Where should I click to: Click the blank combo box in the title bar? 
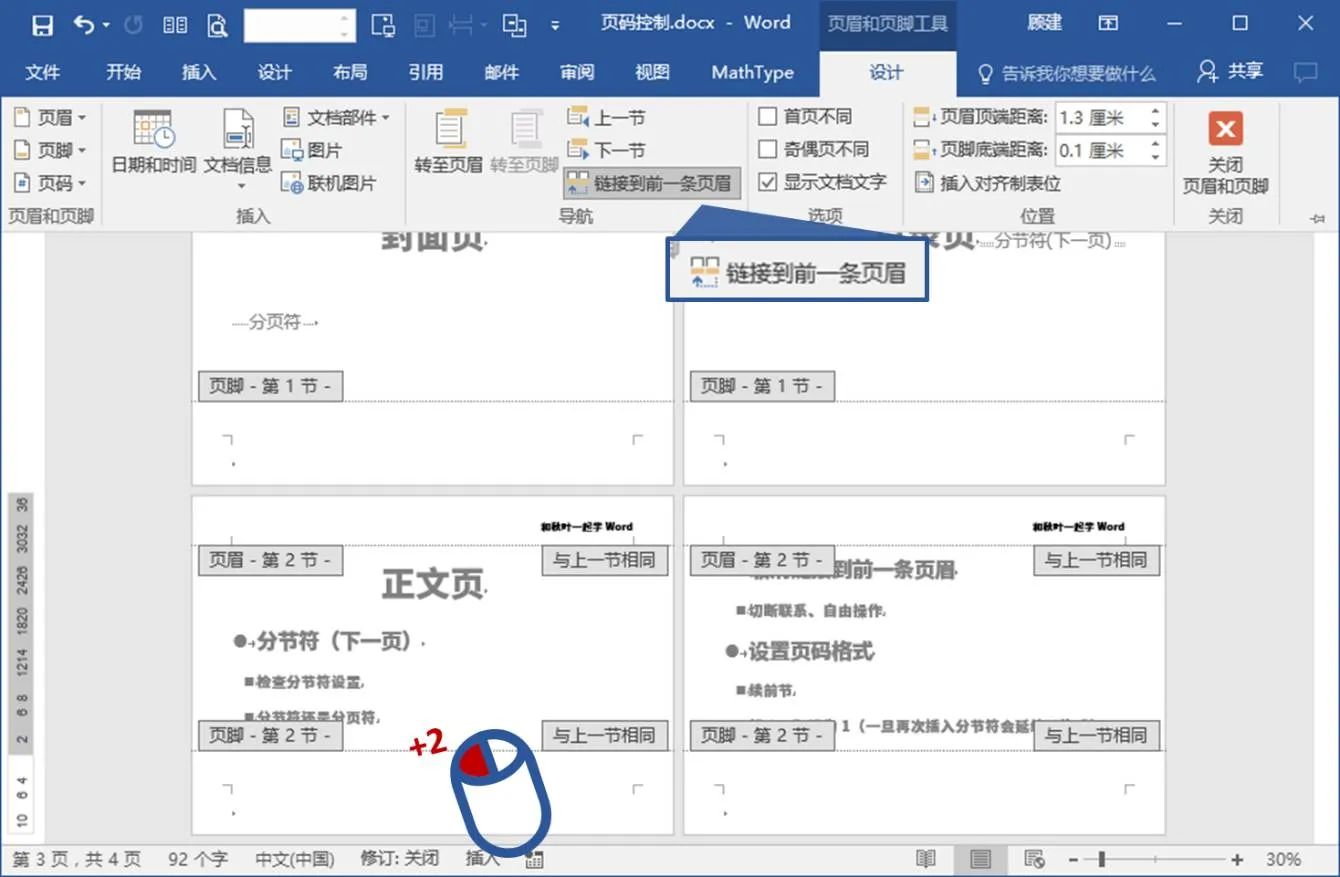[299, 26]
